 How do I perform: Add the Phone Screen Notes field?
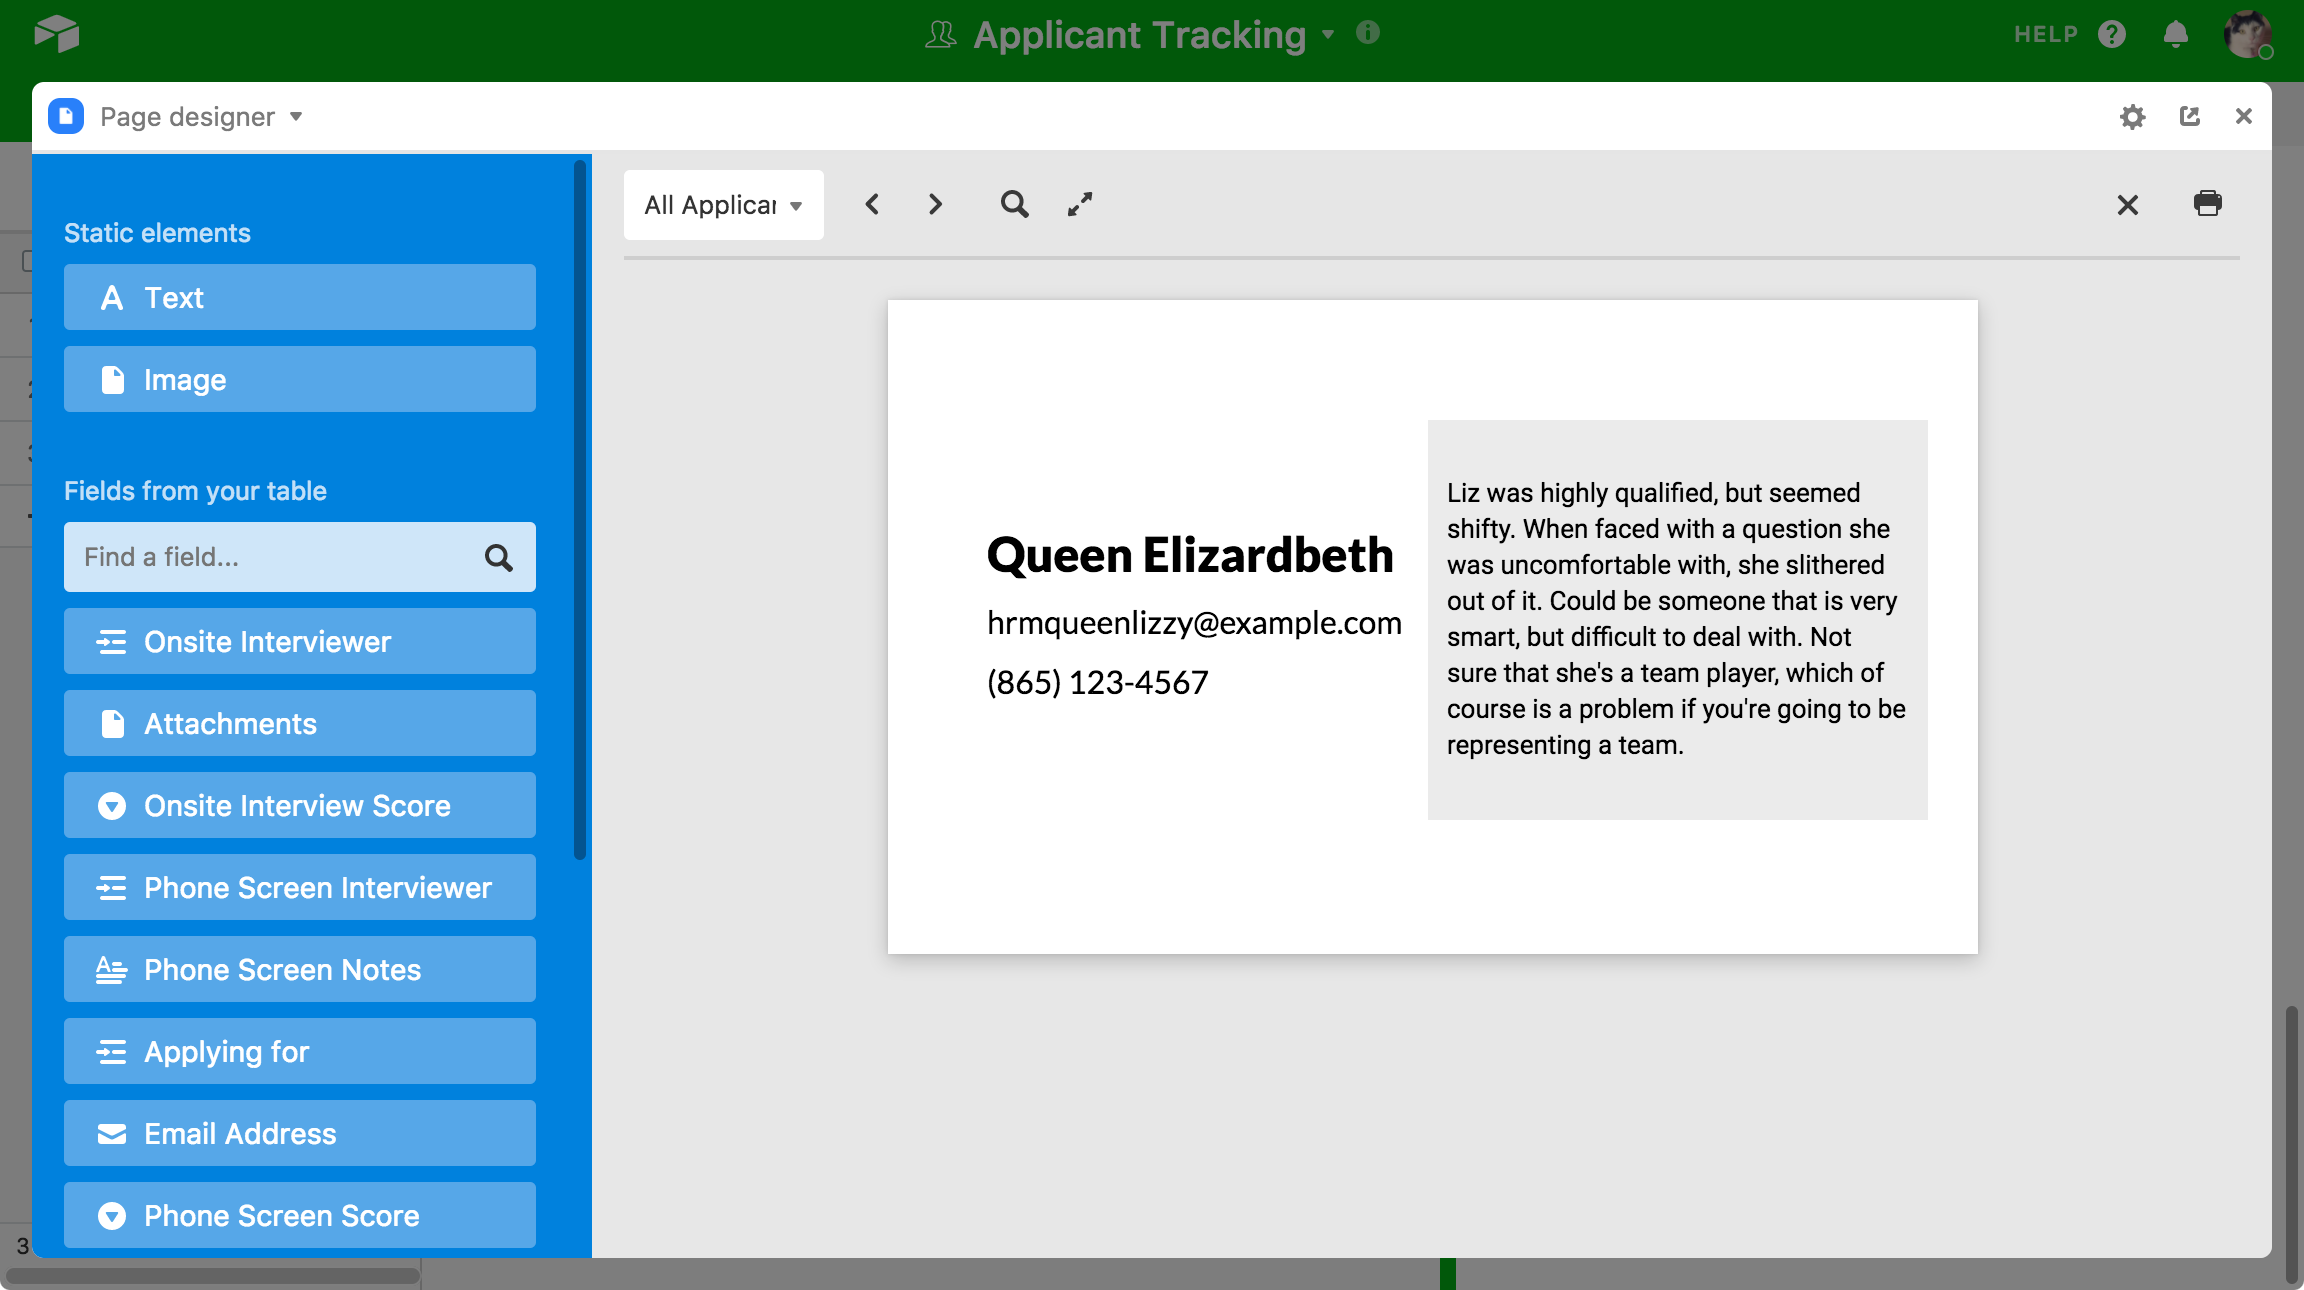300,969
